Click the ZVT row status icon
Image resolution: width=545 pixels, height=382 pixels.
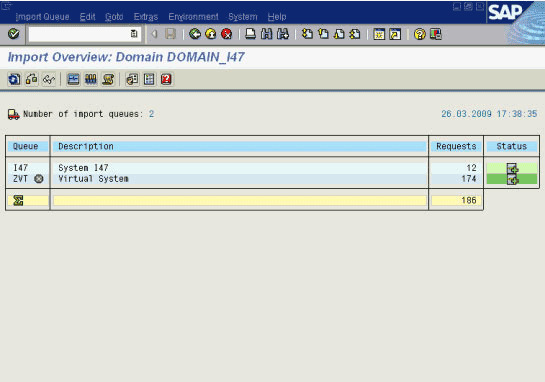point(512,179)
